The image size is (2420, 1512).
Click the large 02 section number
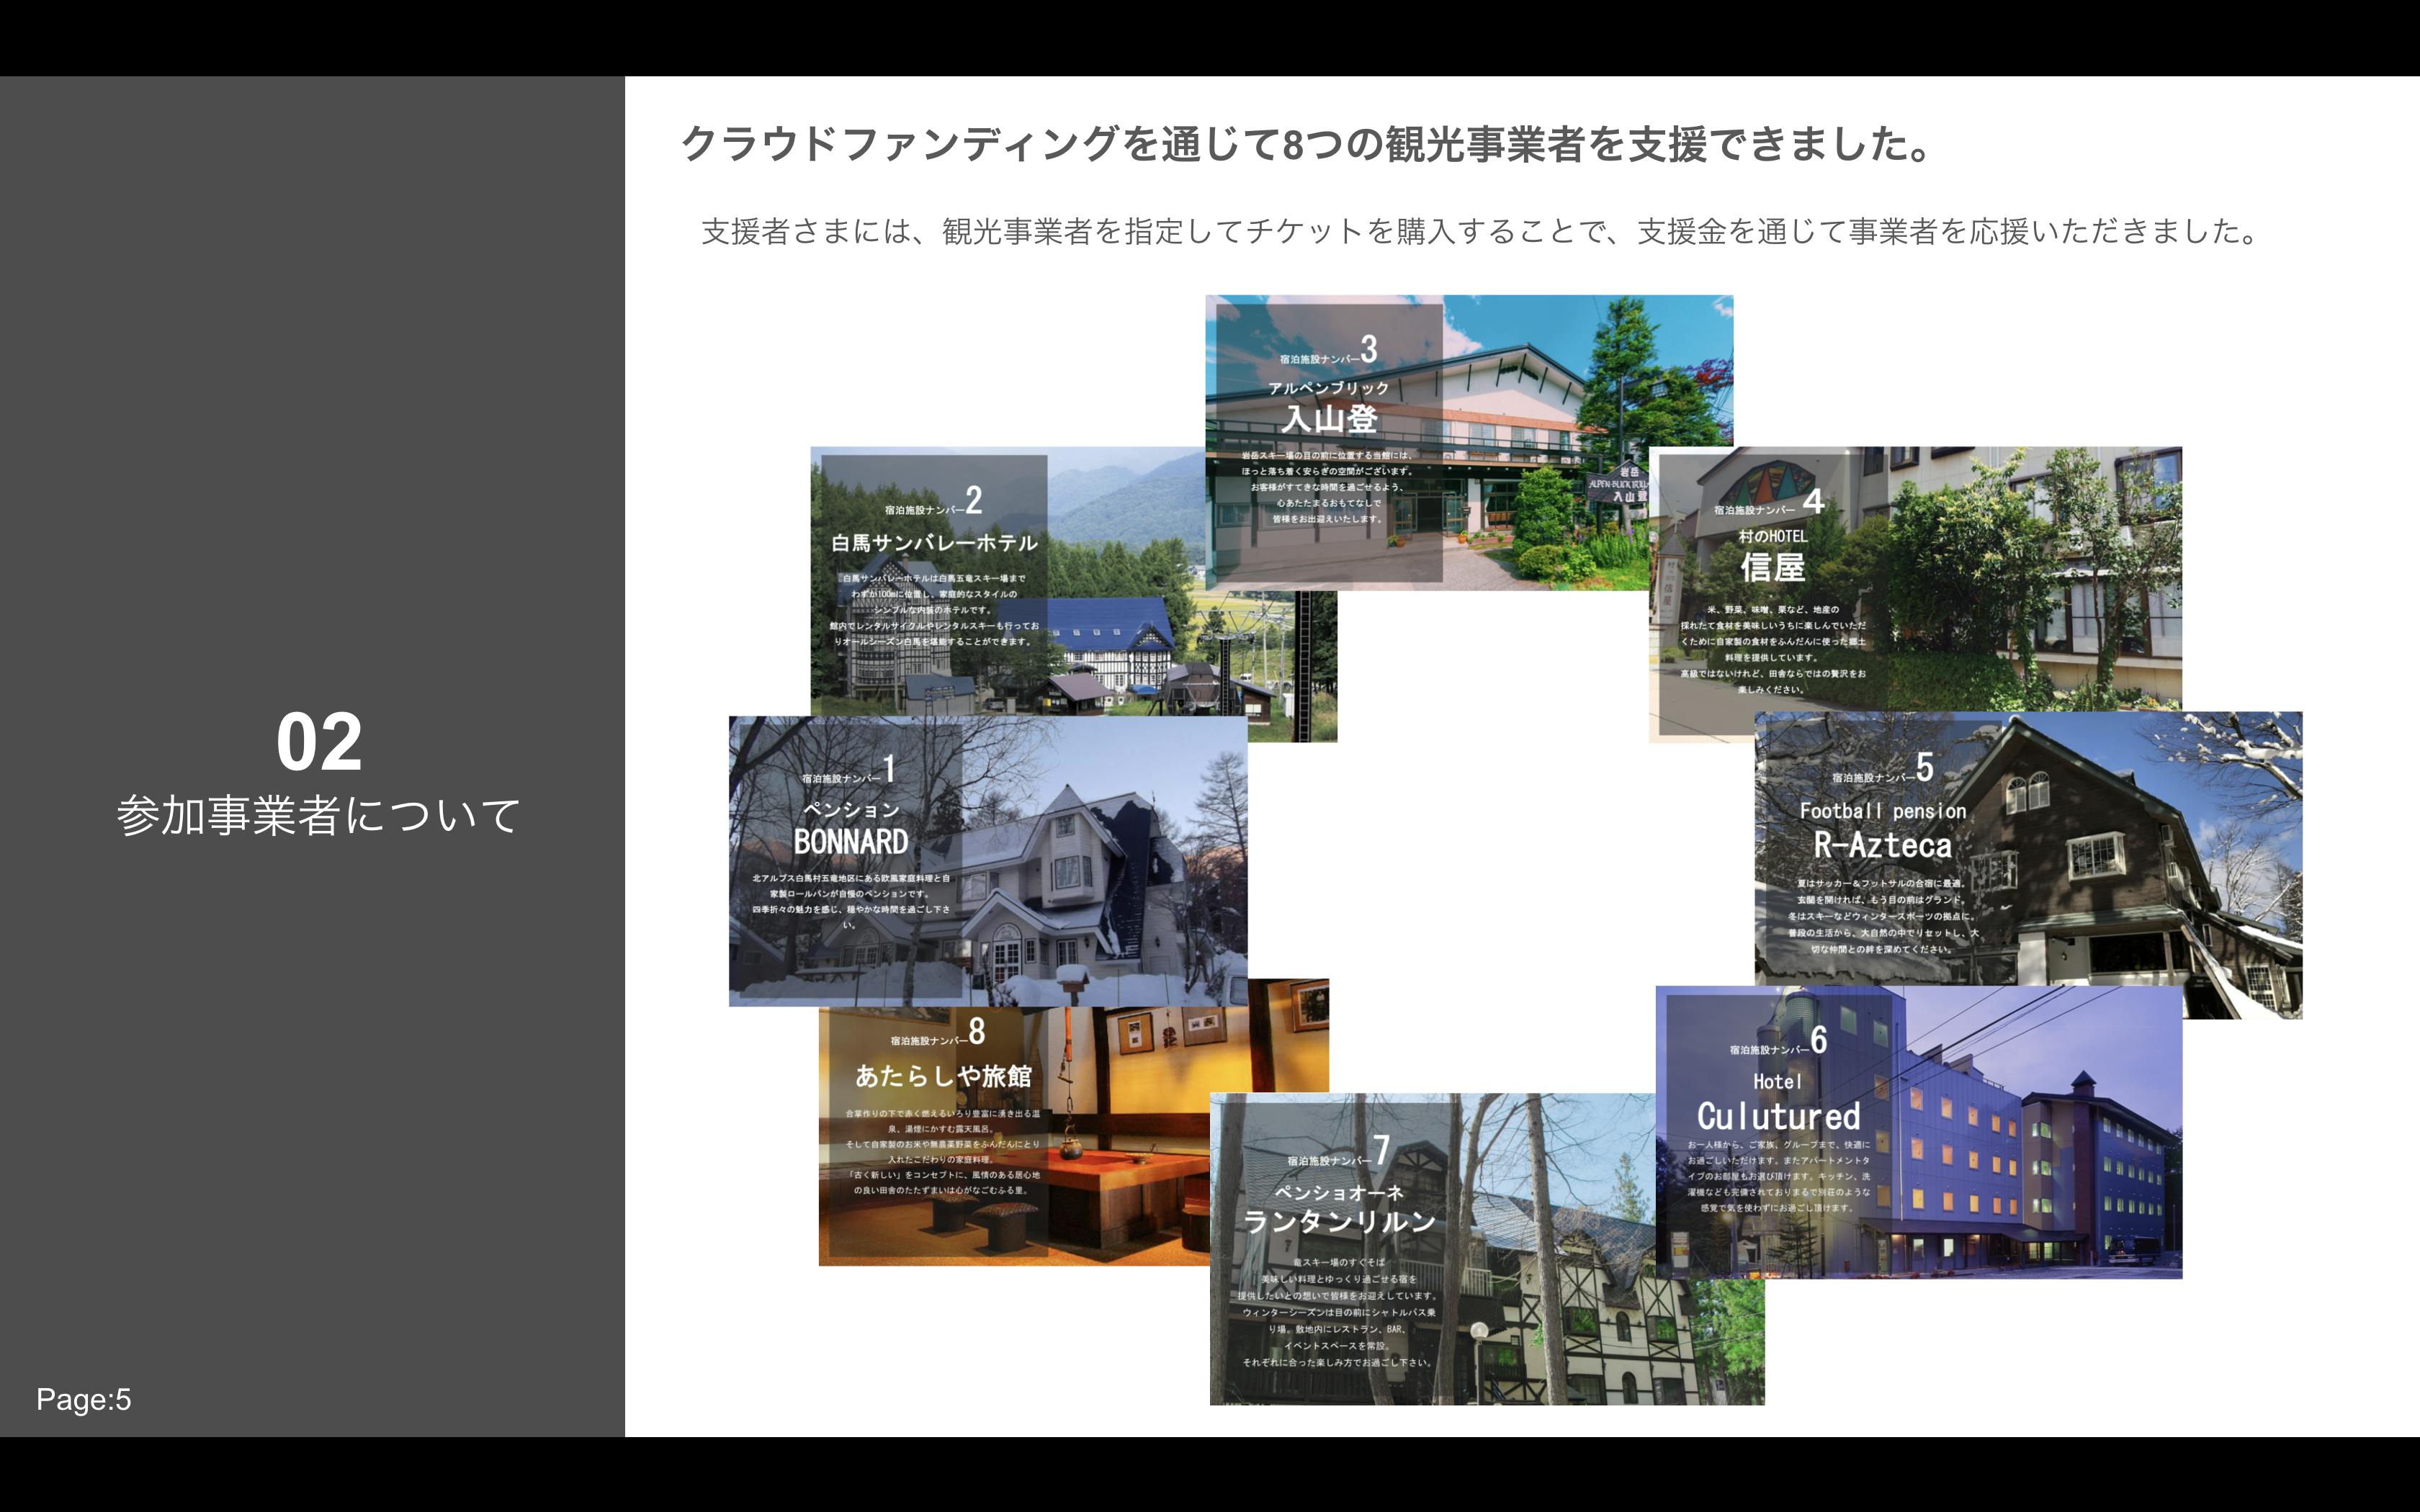tap(319, 742)
